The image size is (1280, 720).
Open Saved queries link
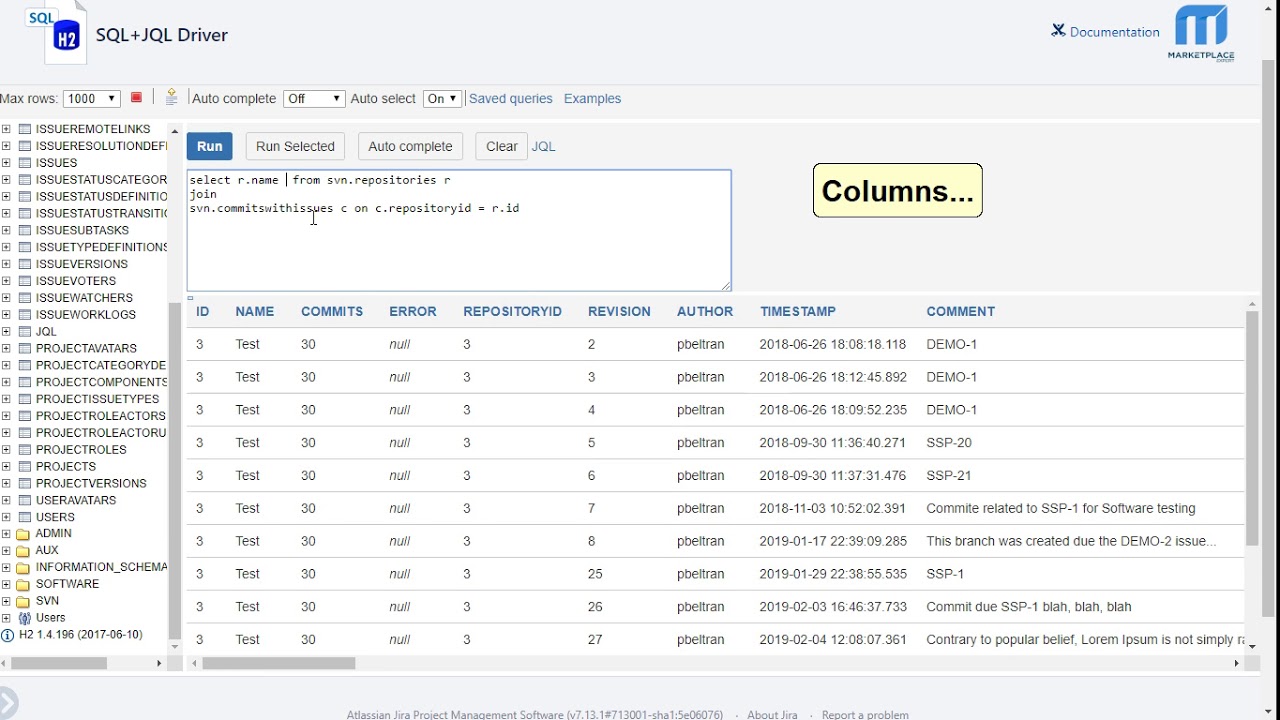tap(511, 98)
